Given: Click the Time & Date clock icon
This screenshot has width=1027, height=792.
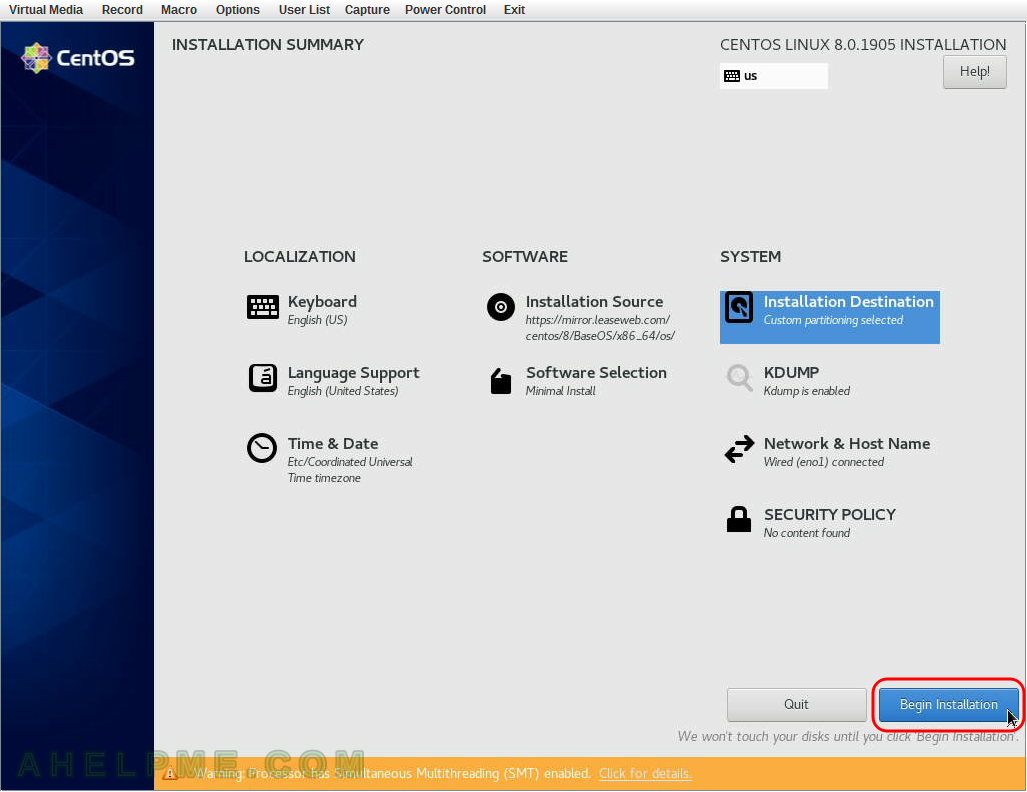Looking at the screenshot, I should tap(262, 448).
